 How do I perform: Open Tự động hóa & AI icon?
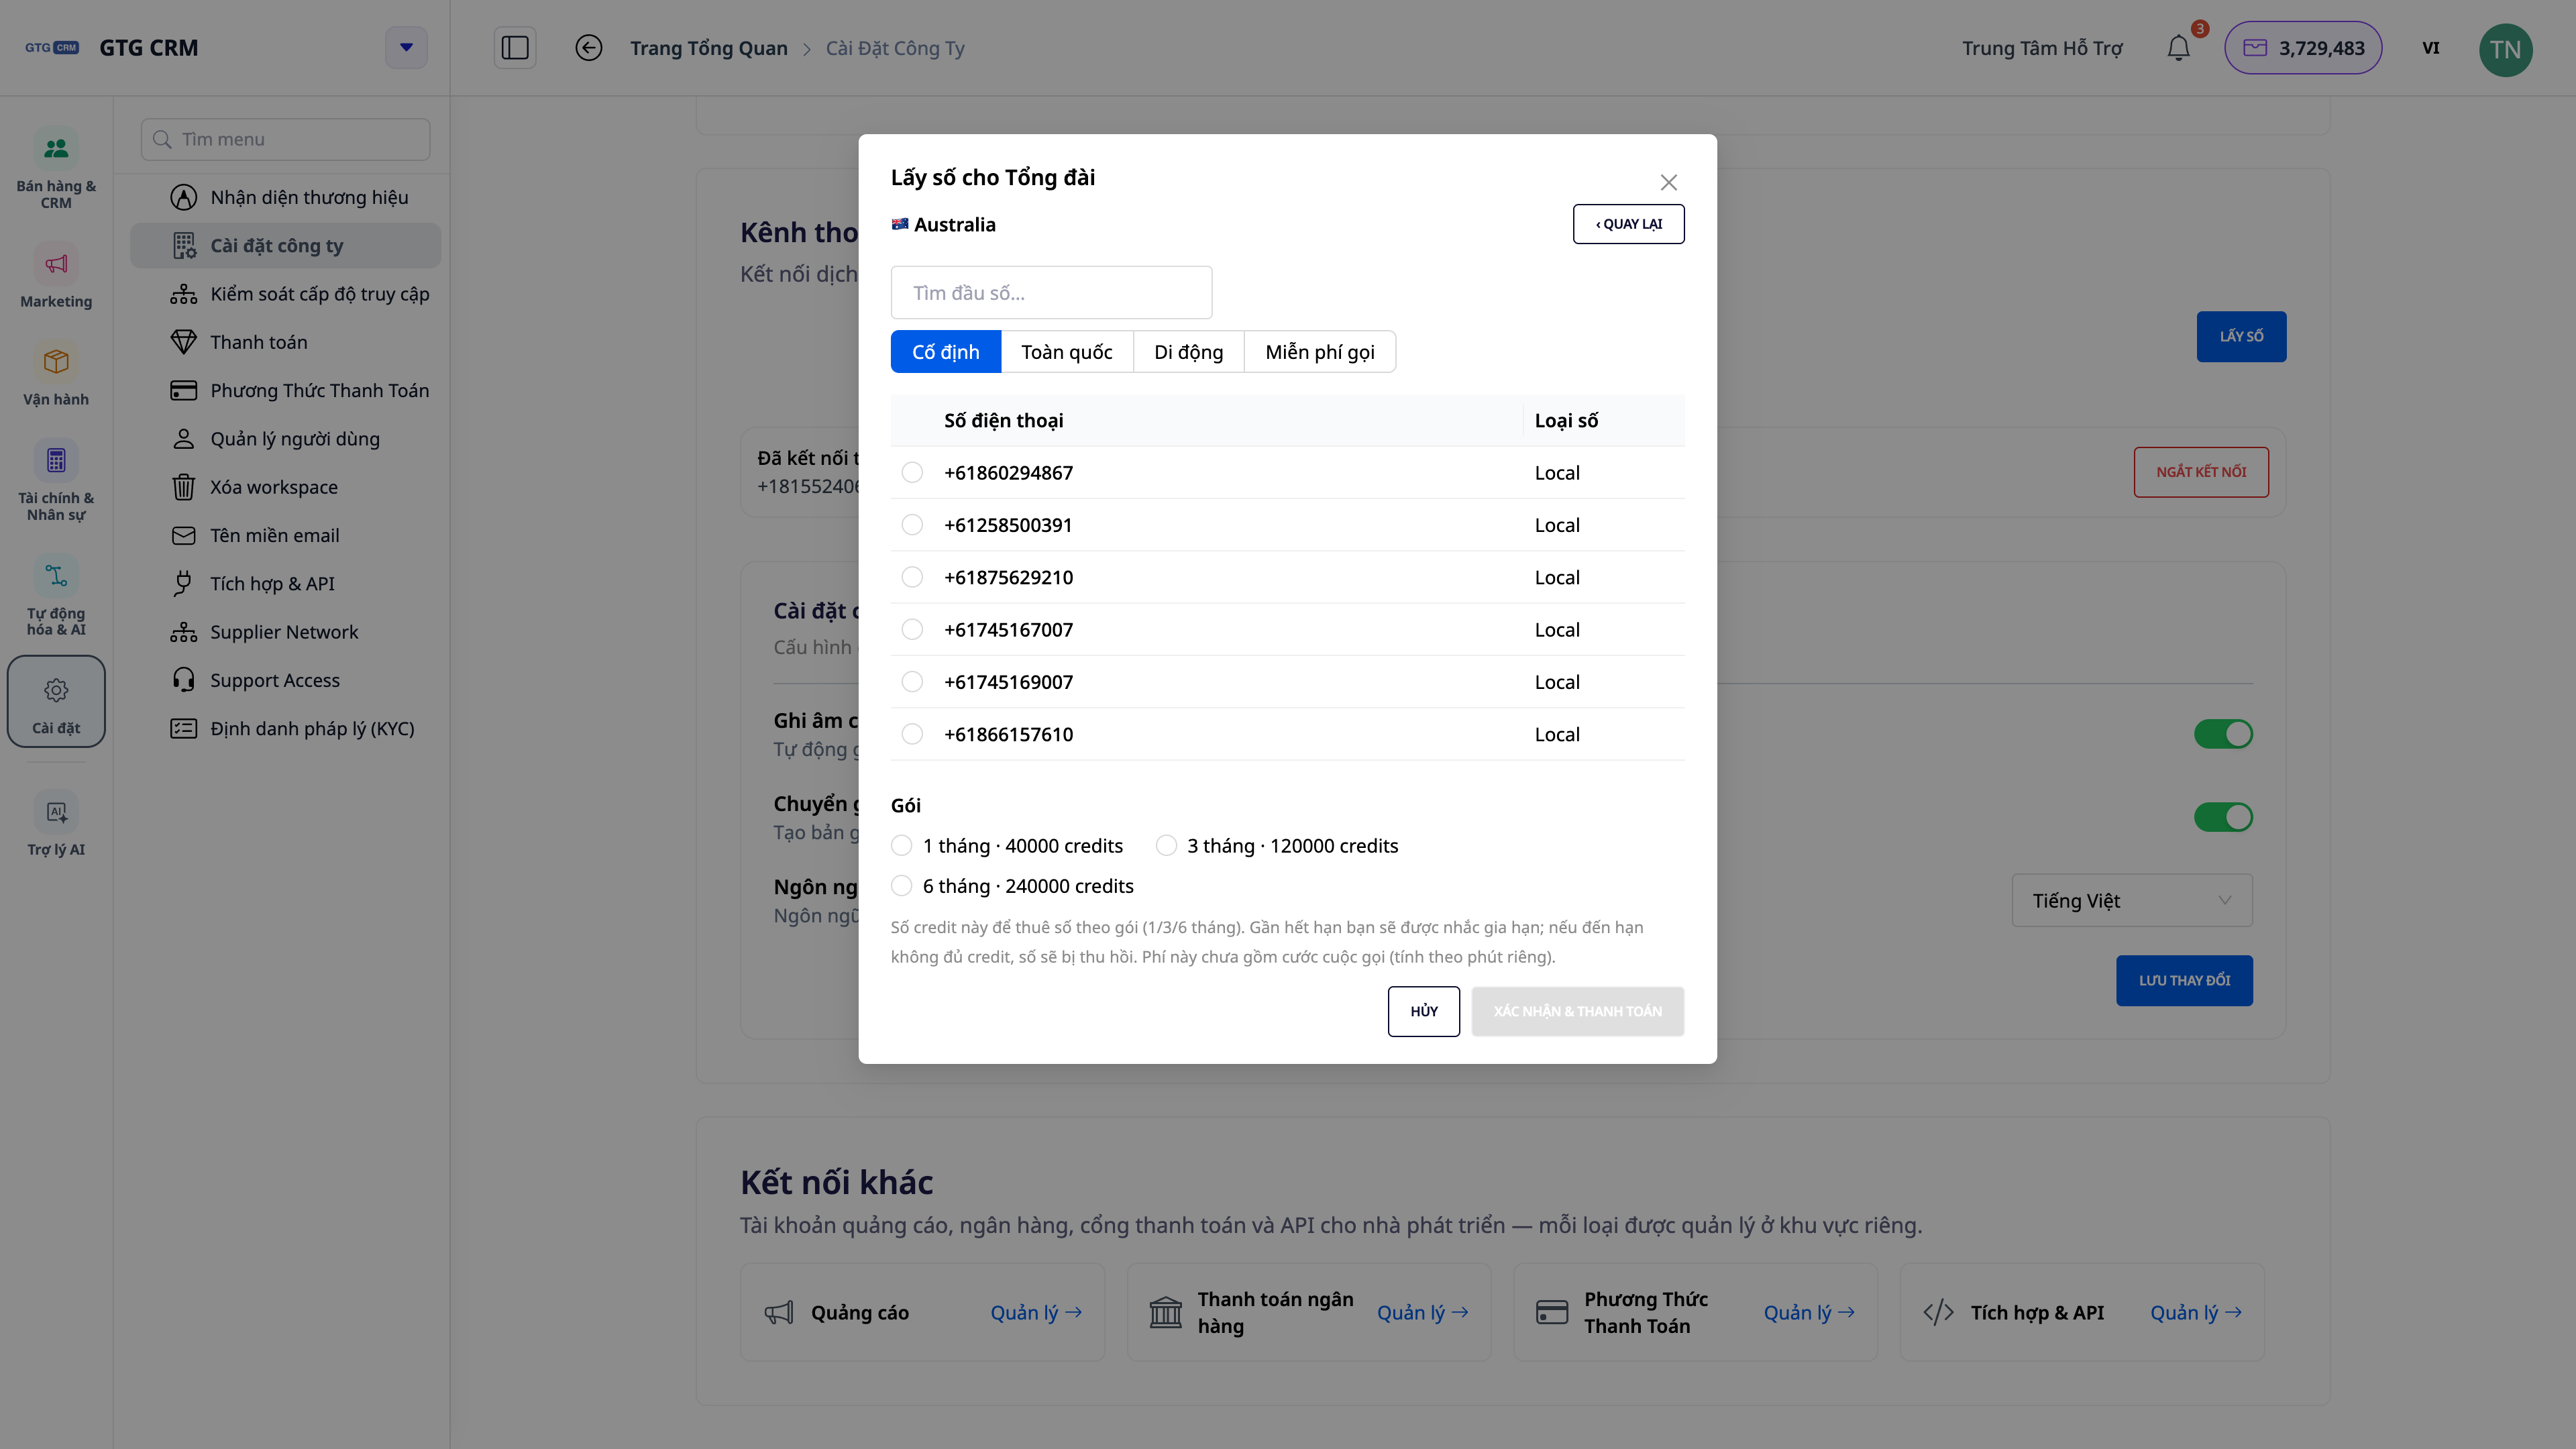pos(56,576)
